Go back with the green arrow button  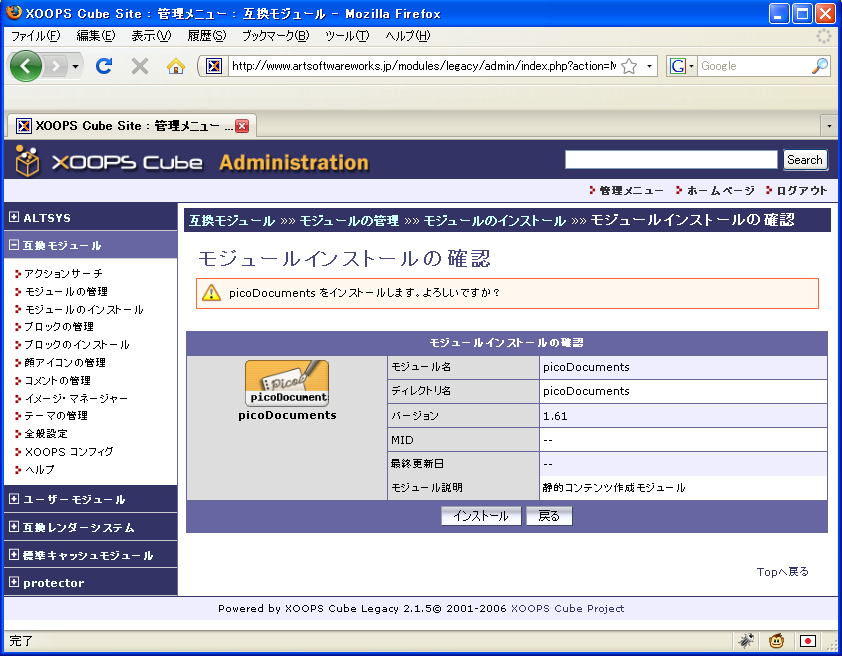pyautogui.click(x=25, y=66)
